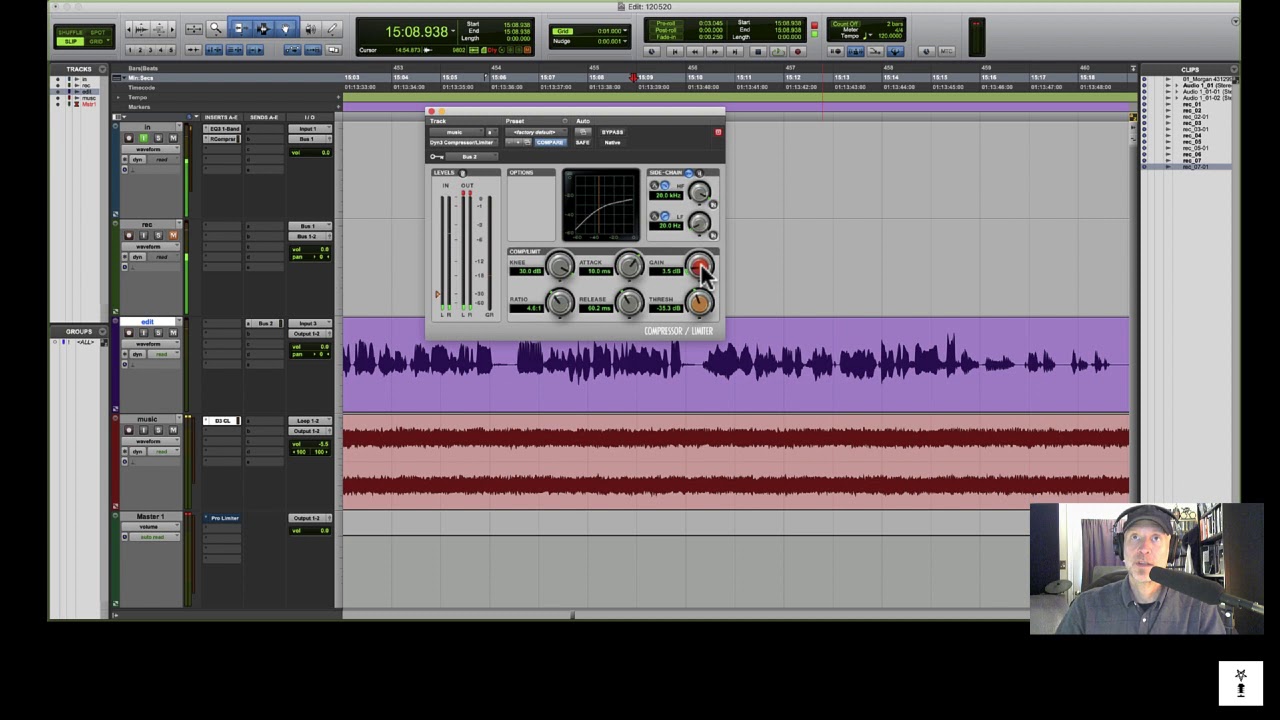
Task: Solo the in track
Action: tap(158, 139)
